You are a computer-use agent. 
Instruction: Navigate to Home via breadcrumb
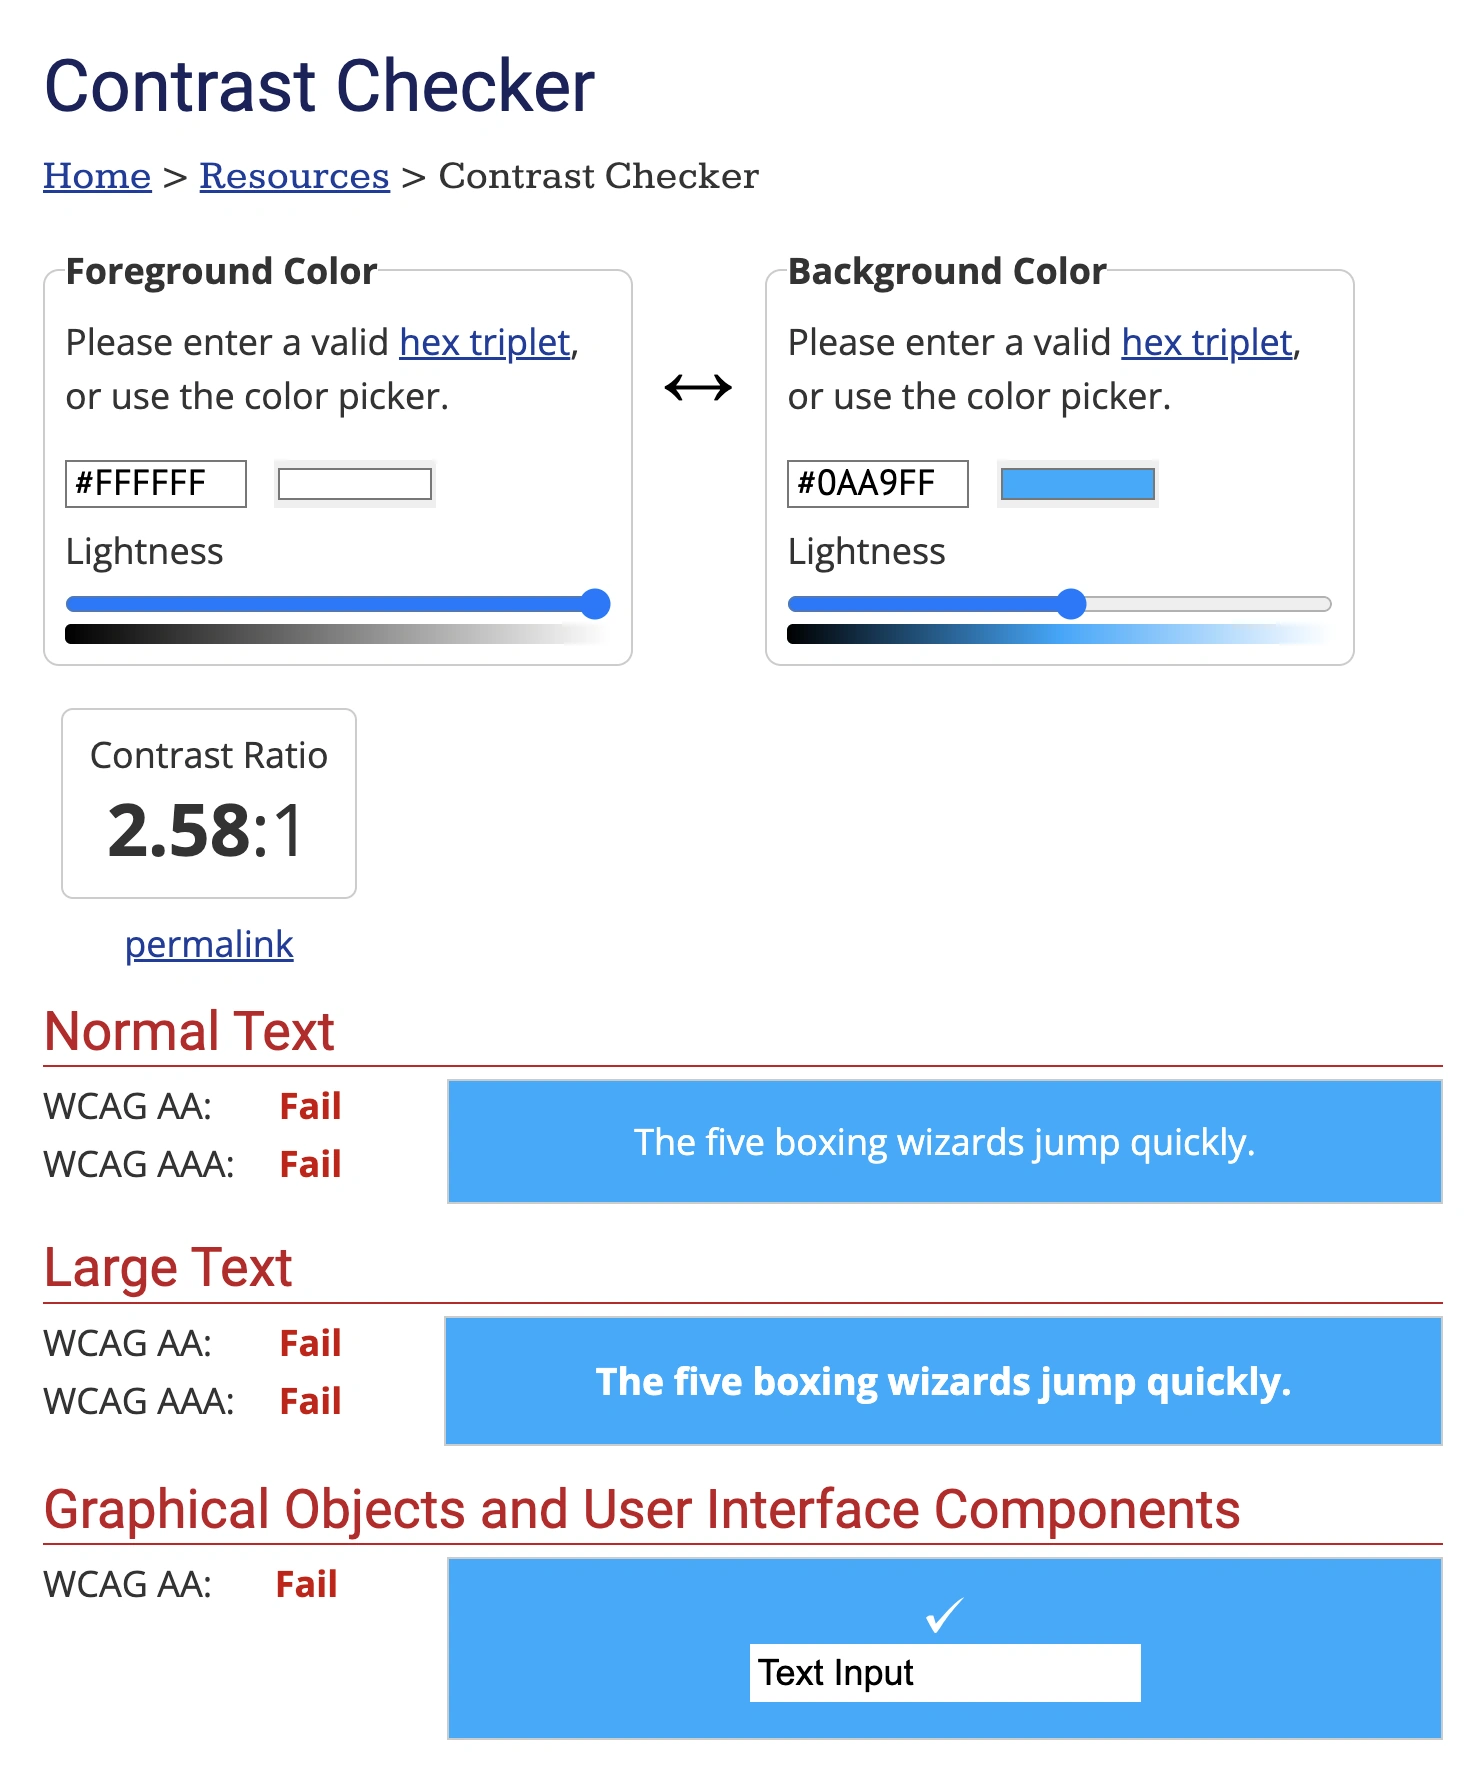click(96, 175)
